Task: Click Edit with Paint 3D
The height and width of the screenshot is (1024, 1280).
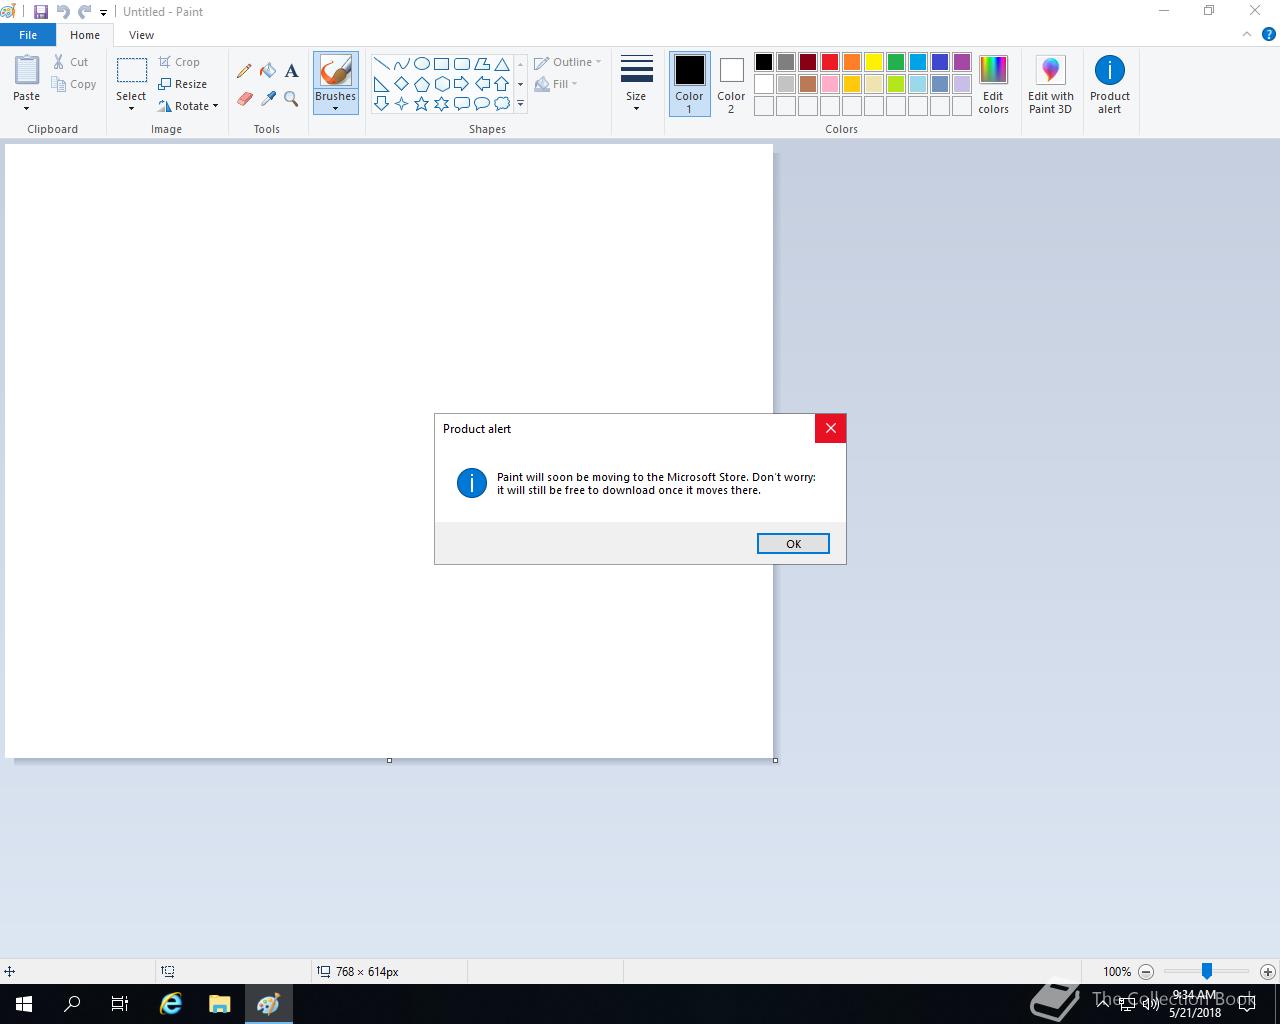Action: click(x=1050, y=85)
